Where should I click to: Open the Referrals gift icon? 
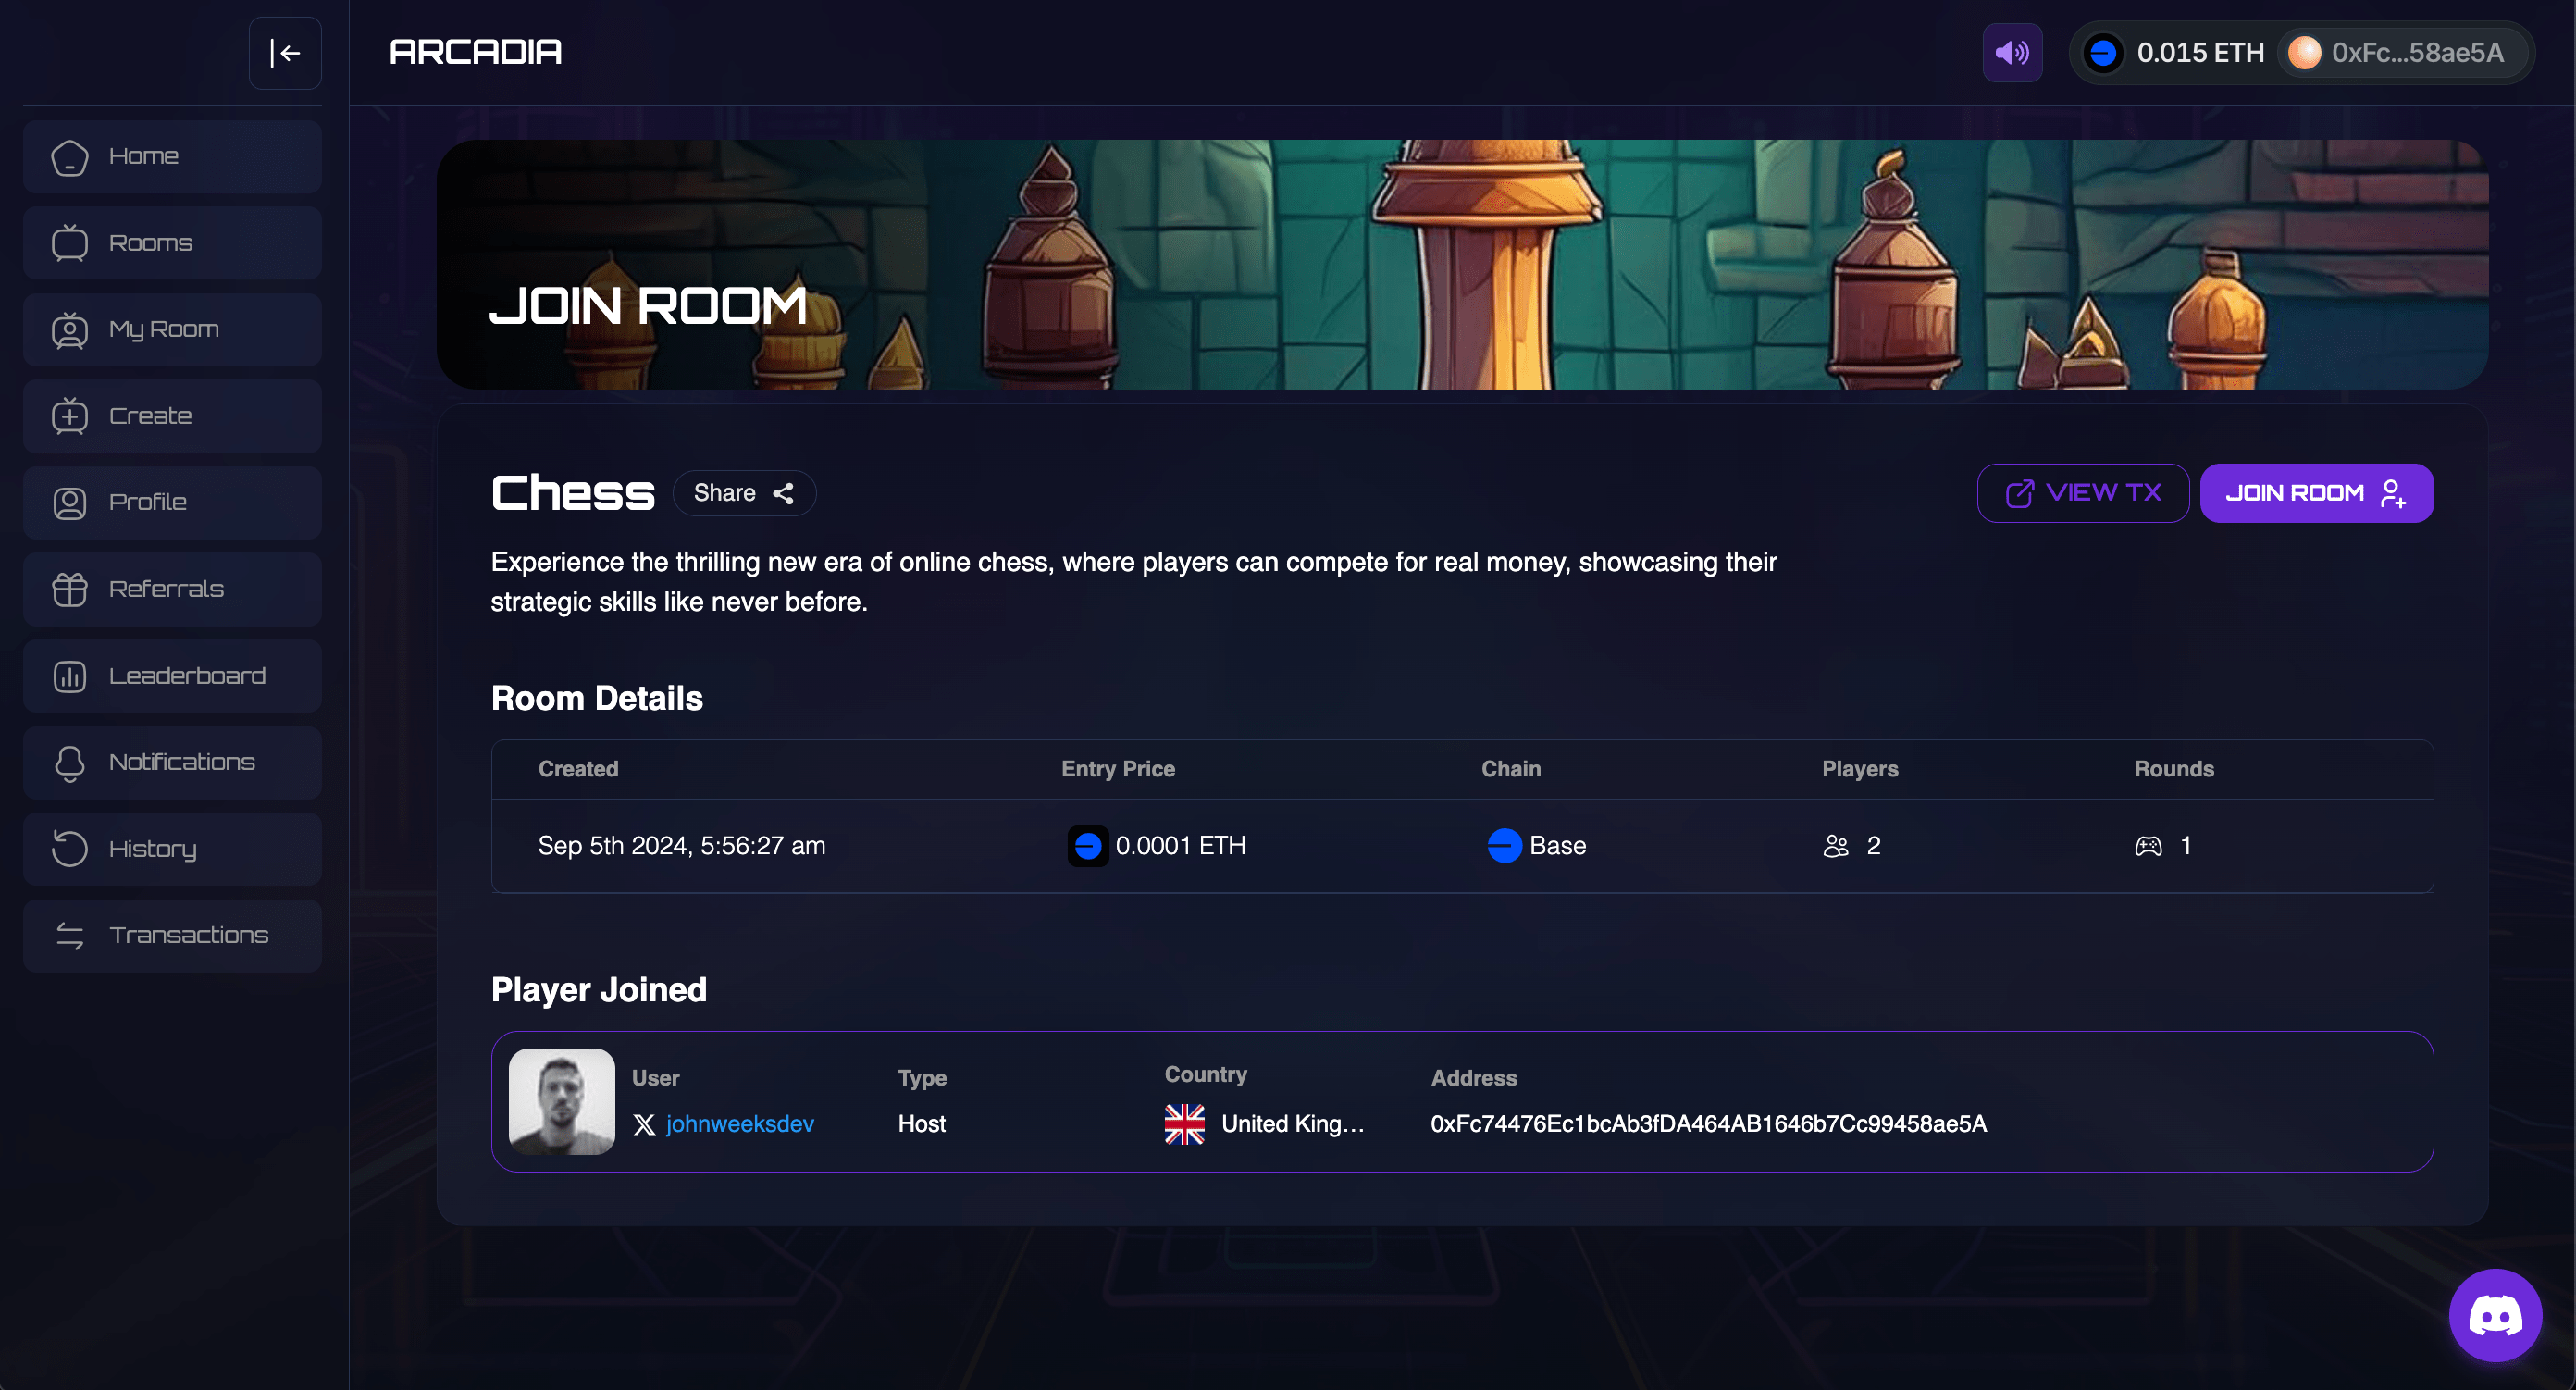click(69, 589)
